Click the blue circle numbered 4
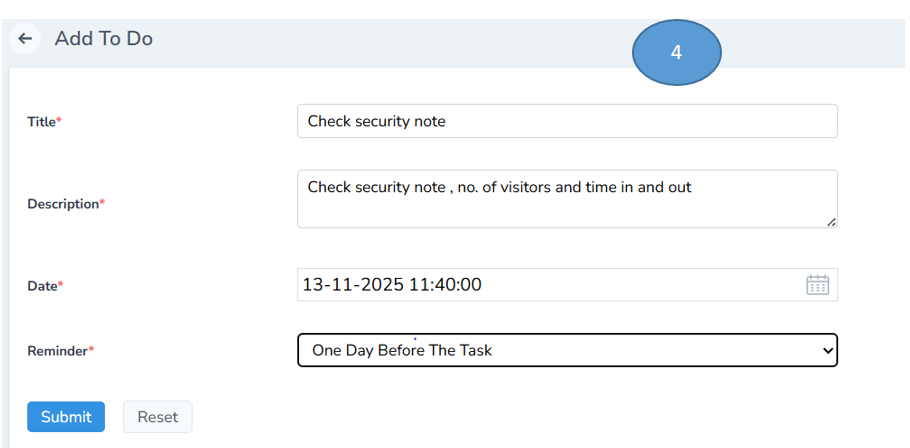This screenshot has height=448, width=910. (676, 53)
